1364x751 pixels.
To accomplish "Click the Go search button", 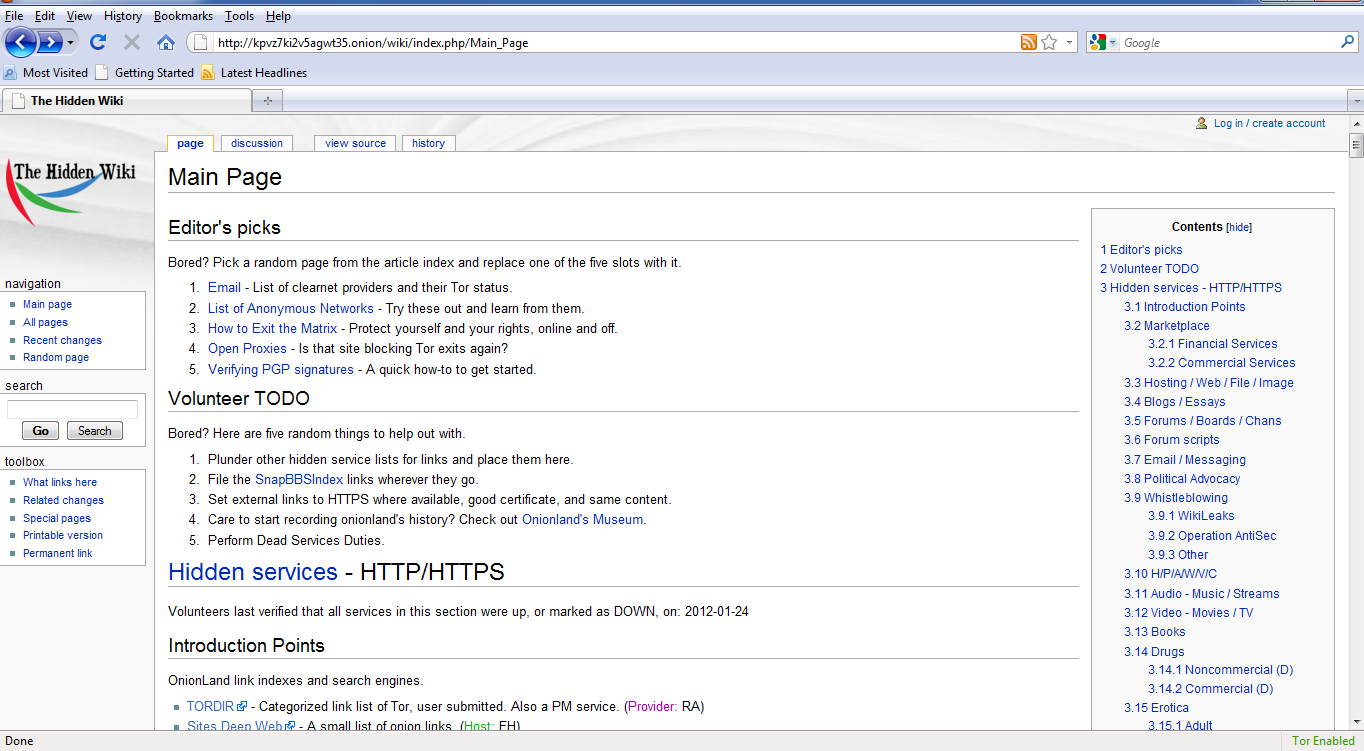I will 40,431.
